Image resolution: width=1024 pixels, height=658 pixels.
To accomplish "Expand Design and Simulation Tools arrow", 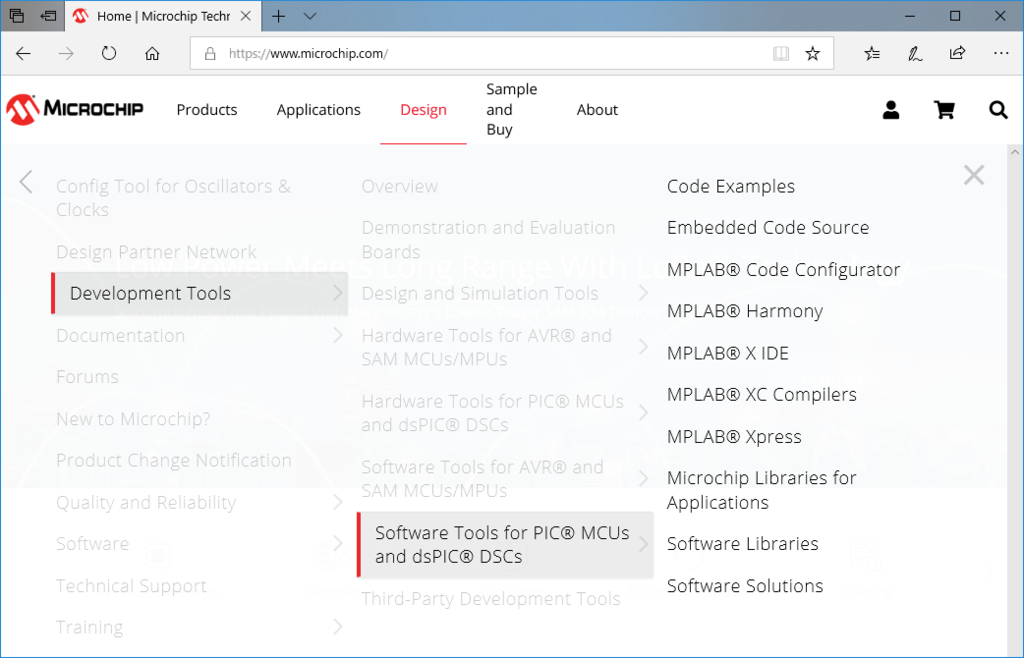I will (x=643, y=293).
